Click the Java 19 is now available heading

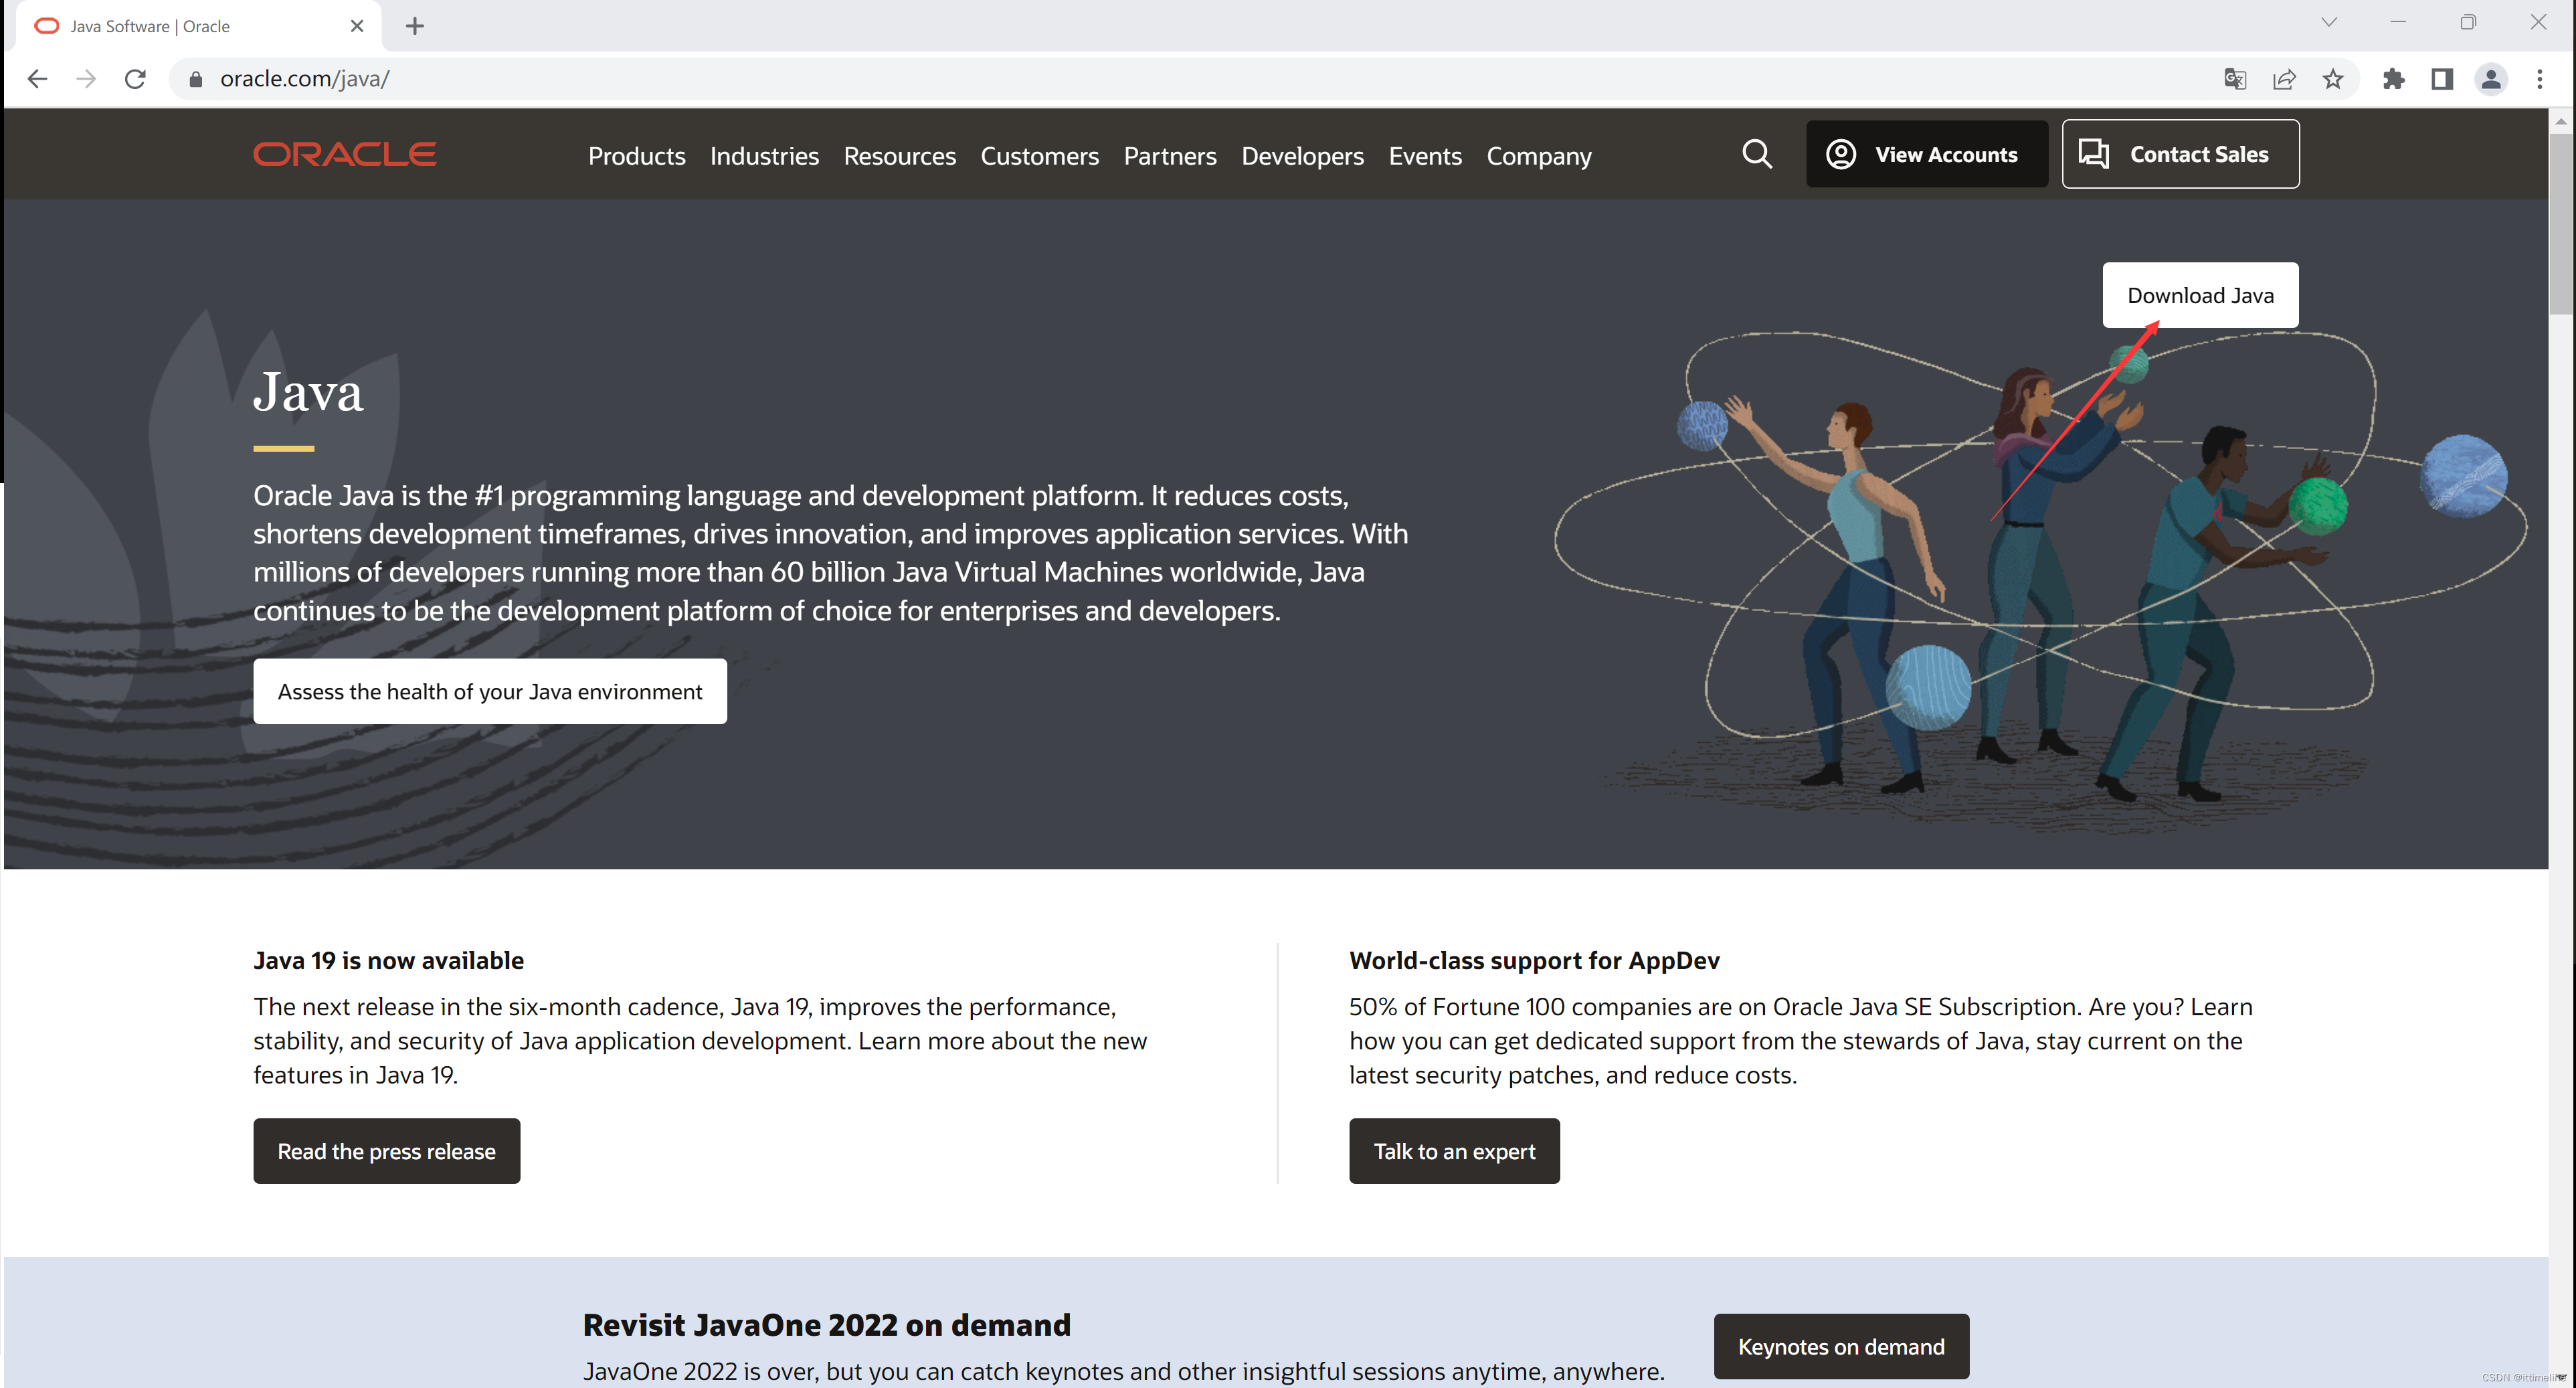pyautogui.click(x=388, y=960)
